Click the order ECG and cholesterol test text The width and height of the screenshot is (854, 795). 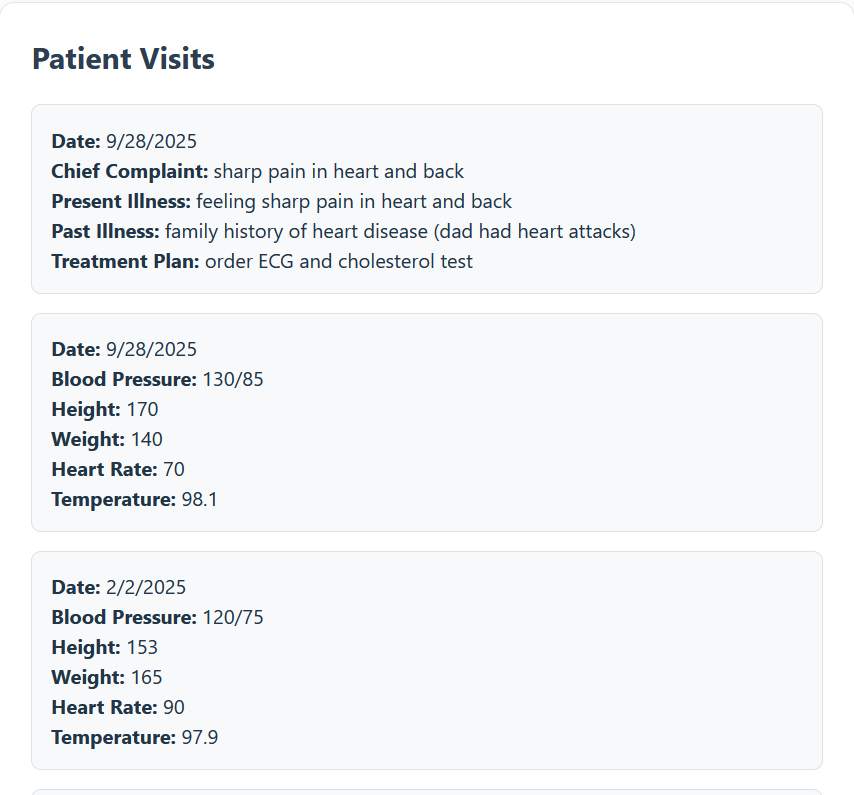(x=338, y=261)
